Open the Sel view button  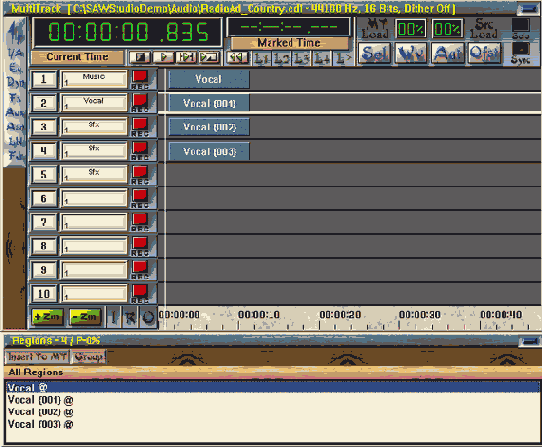374,53
